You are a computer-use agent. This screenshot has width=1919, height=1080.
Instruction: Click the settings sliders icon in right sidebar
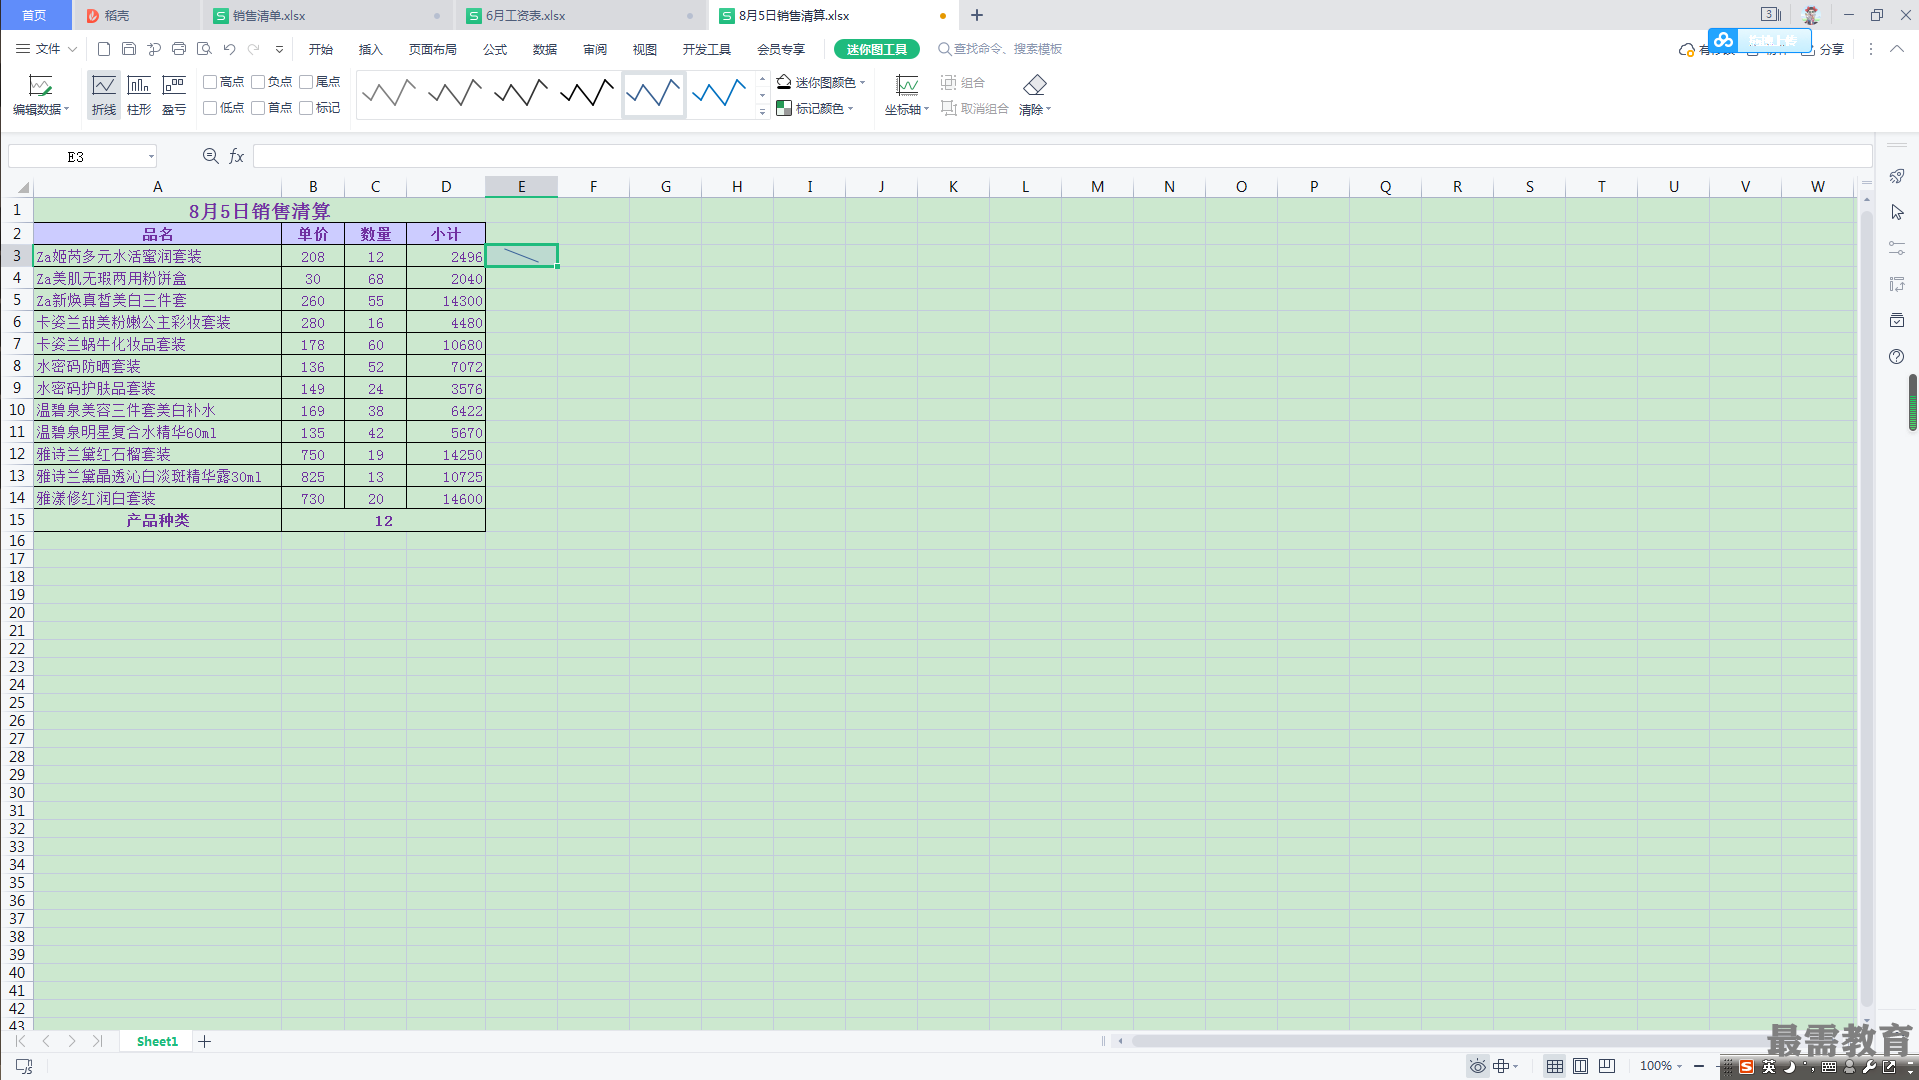coord(1896,249)
